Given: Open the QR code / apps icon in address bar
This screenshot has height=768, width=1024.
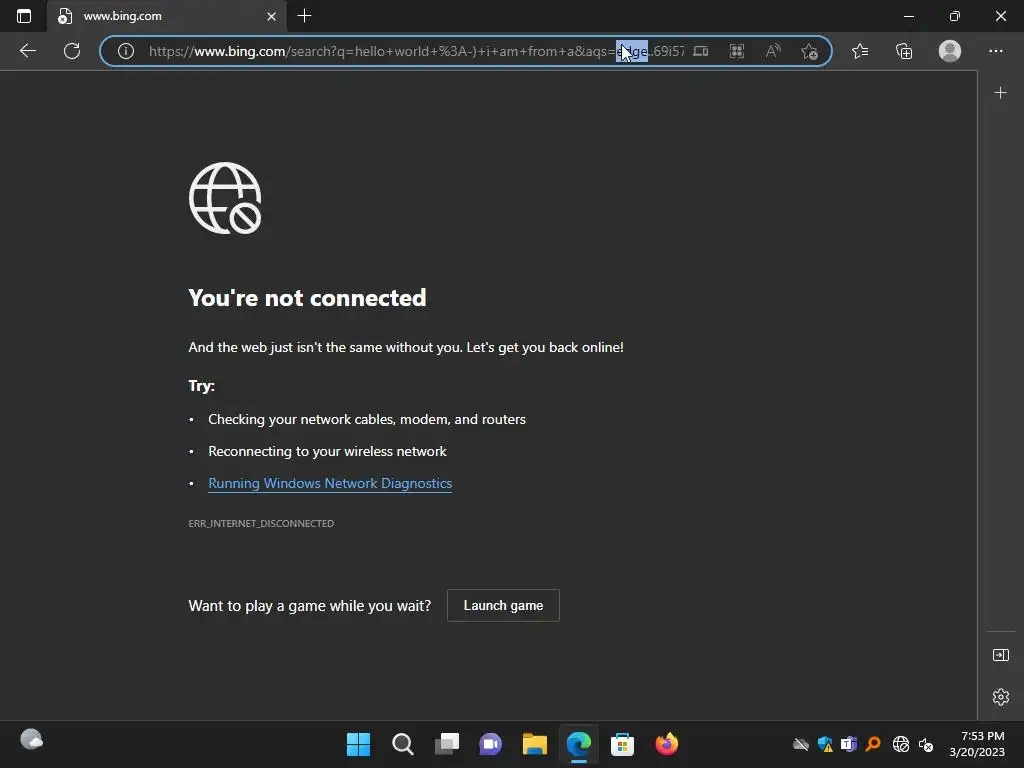Looking at the screenshot, I should (x=737, y=51).
